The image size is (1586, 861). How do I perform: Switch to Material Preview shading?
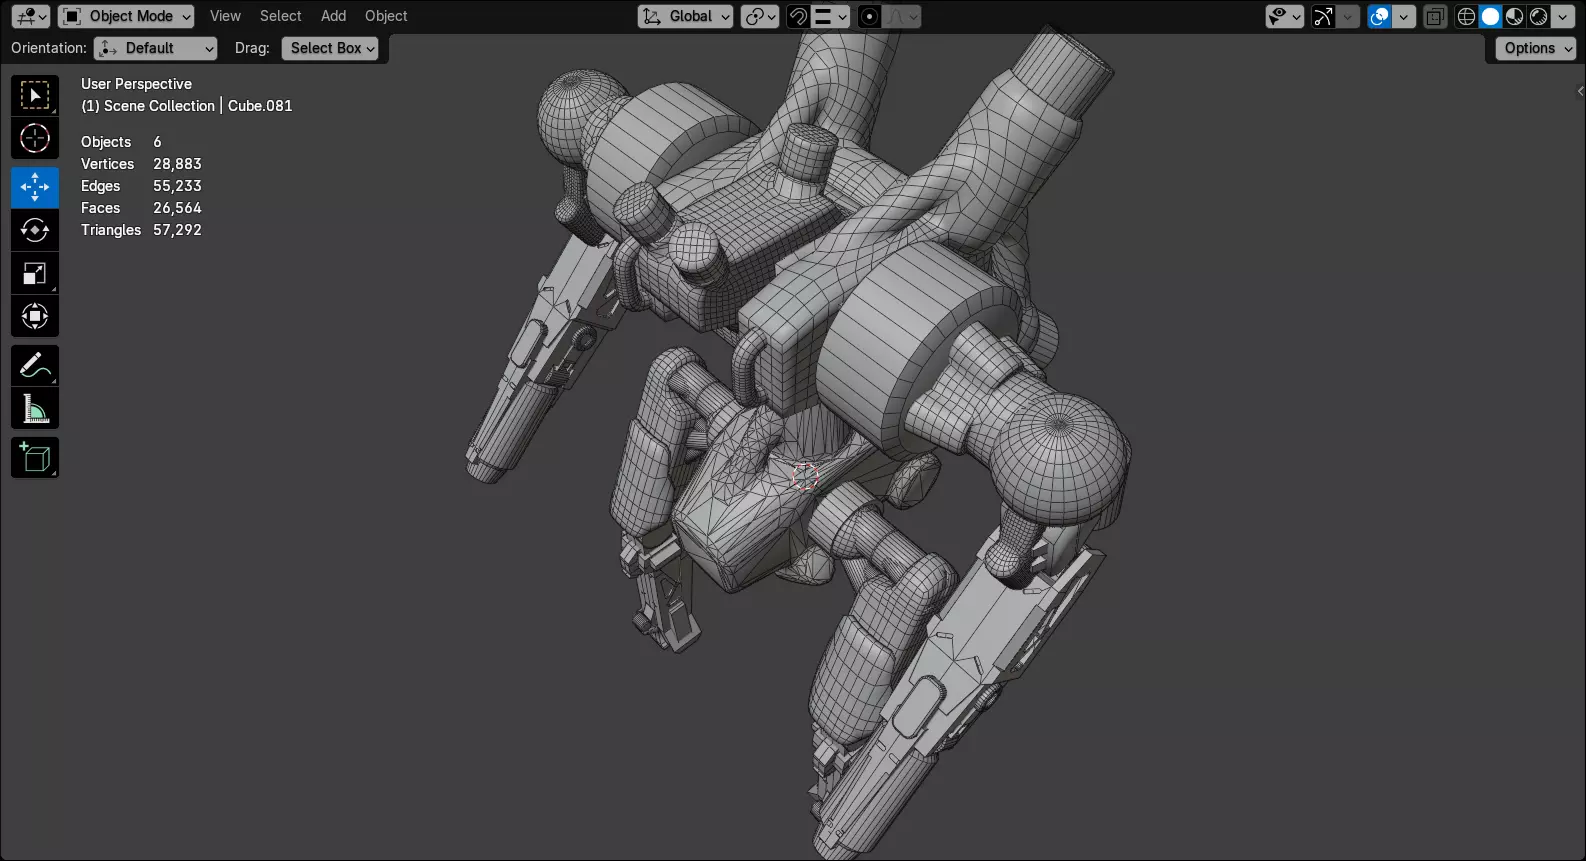tap(1514, 16)
